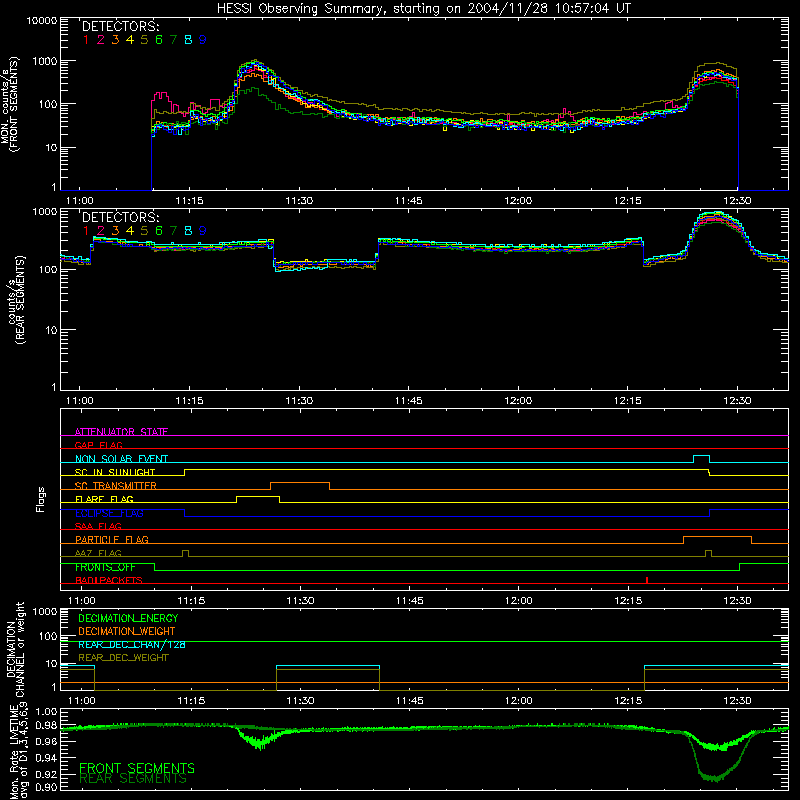The width and height of the screenshot is (800, 800).
Task: Click the SC_TRANSMITTER flag label
Action: point(116,486)
